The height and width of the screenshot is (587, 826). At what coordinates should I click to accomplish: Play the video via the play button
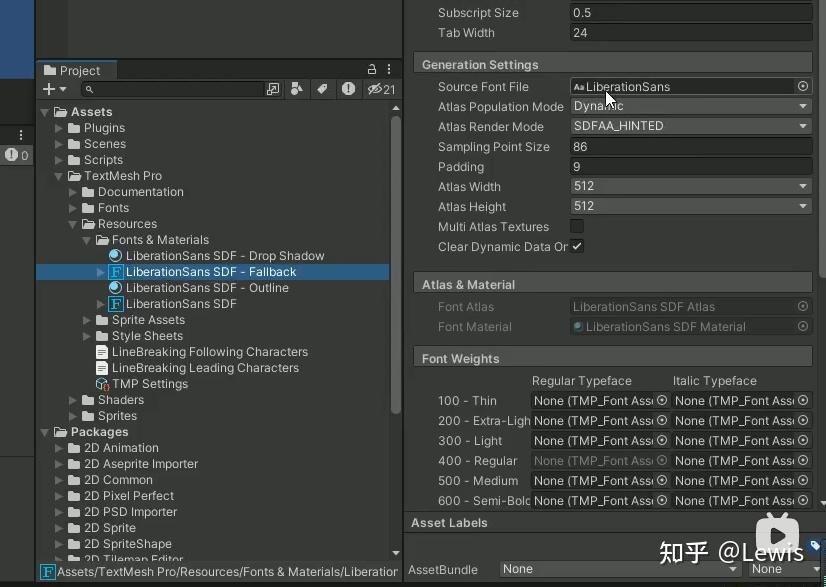click(778, 534)
